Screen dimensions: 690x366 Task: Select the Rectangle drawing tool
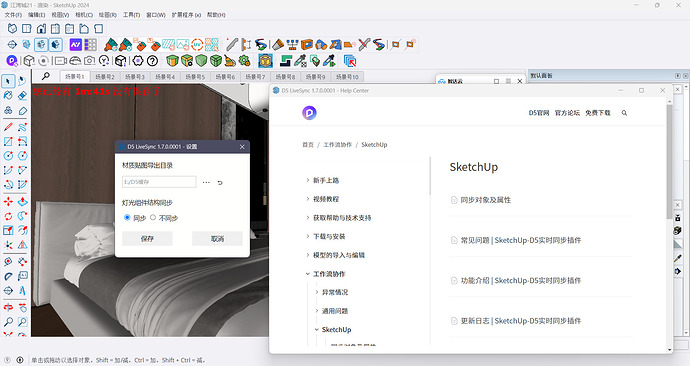[8, 142]
